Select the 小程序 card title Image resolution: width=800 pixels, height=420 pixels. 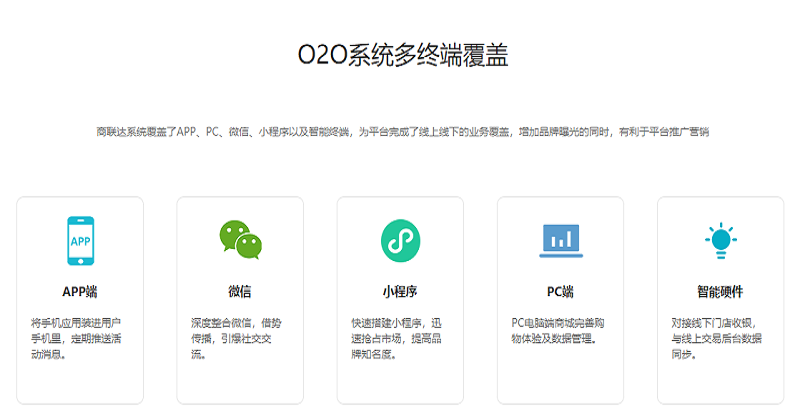click(400, 292)
